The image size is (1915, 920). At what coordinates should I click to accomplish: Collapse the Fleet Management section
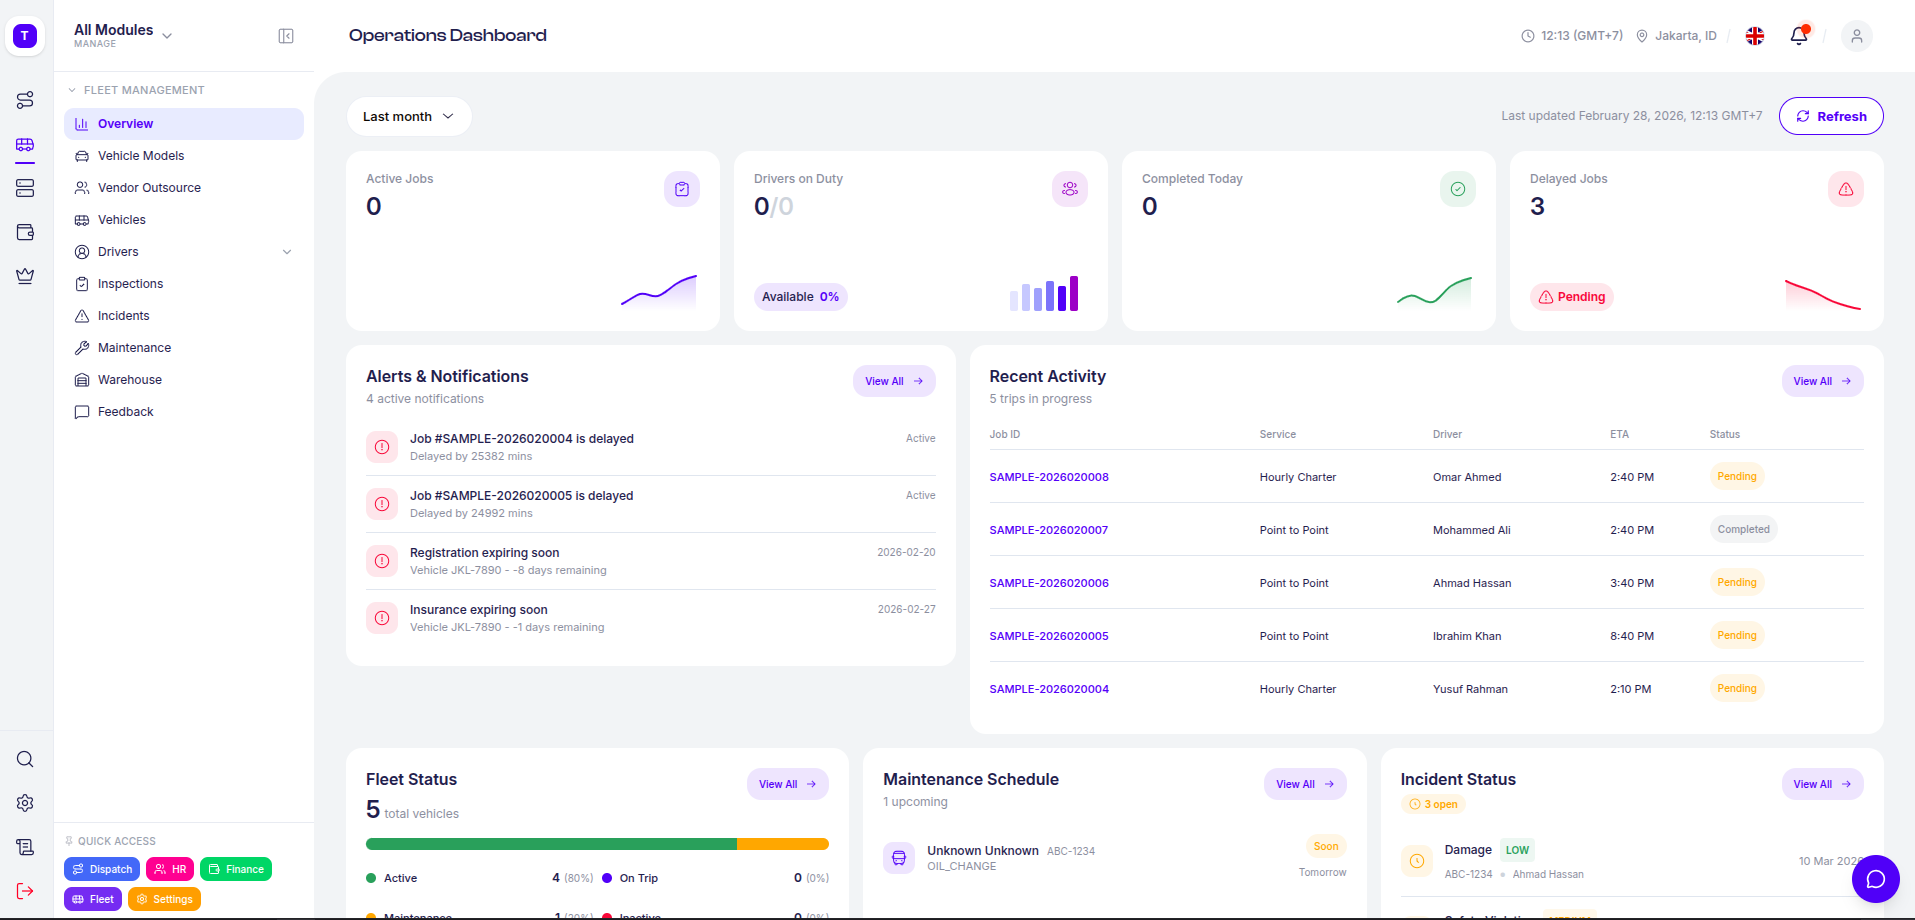(72, 90)
